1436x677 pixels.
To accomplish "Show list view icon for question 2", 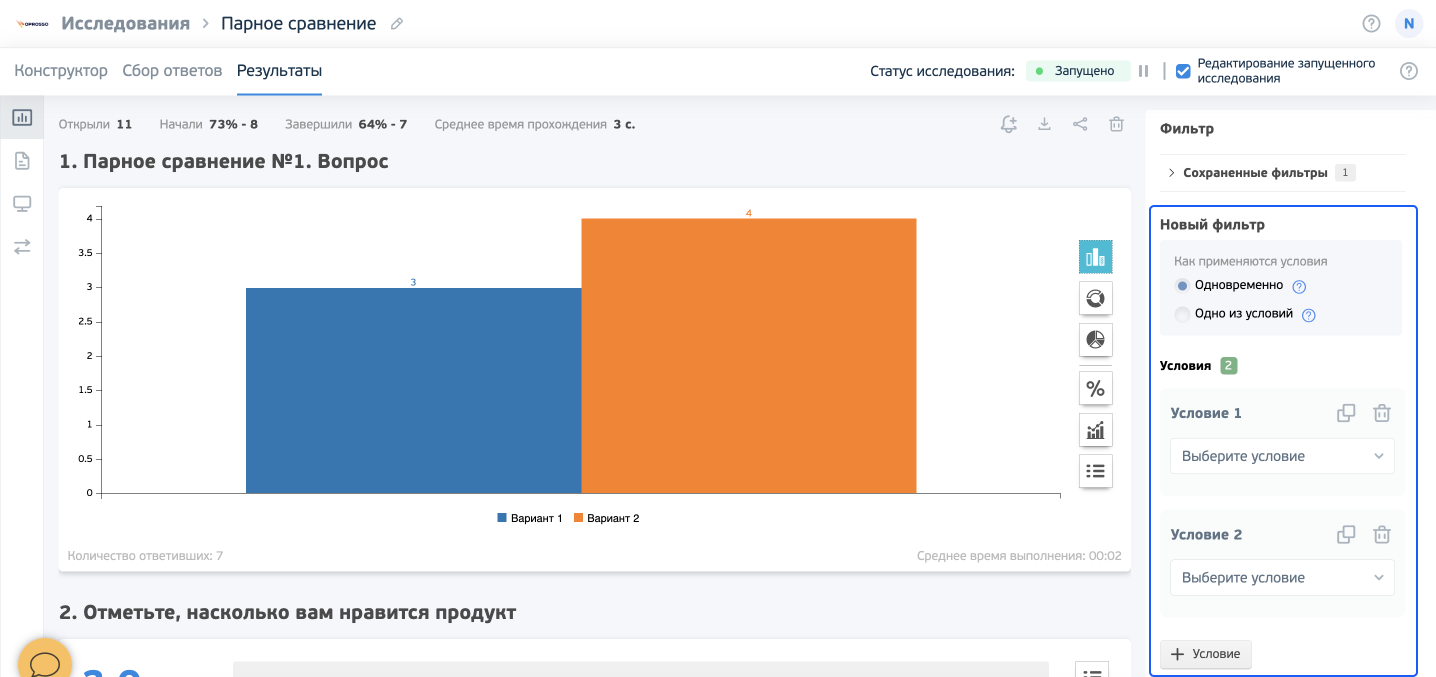I will (x=1091, y=669).
